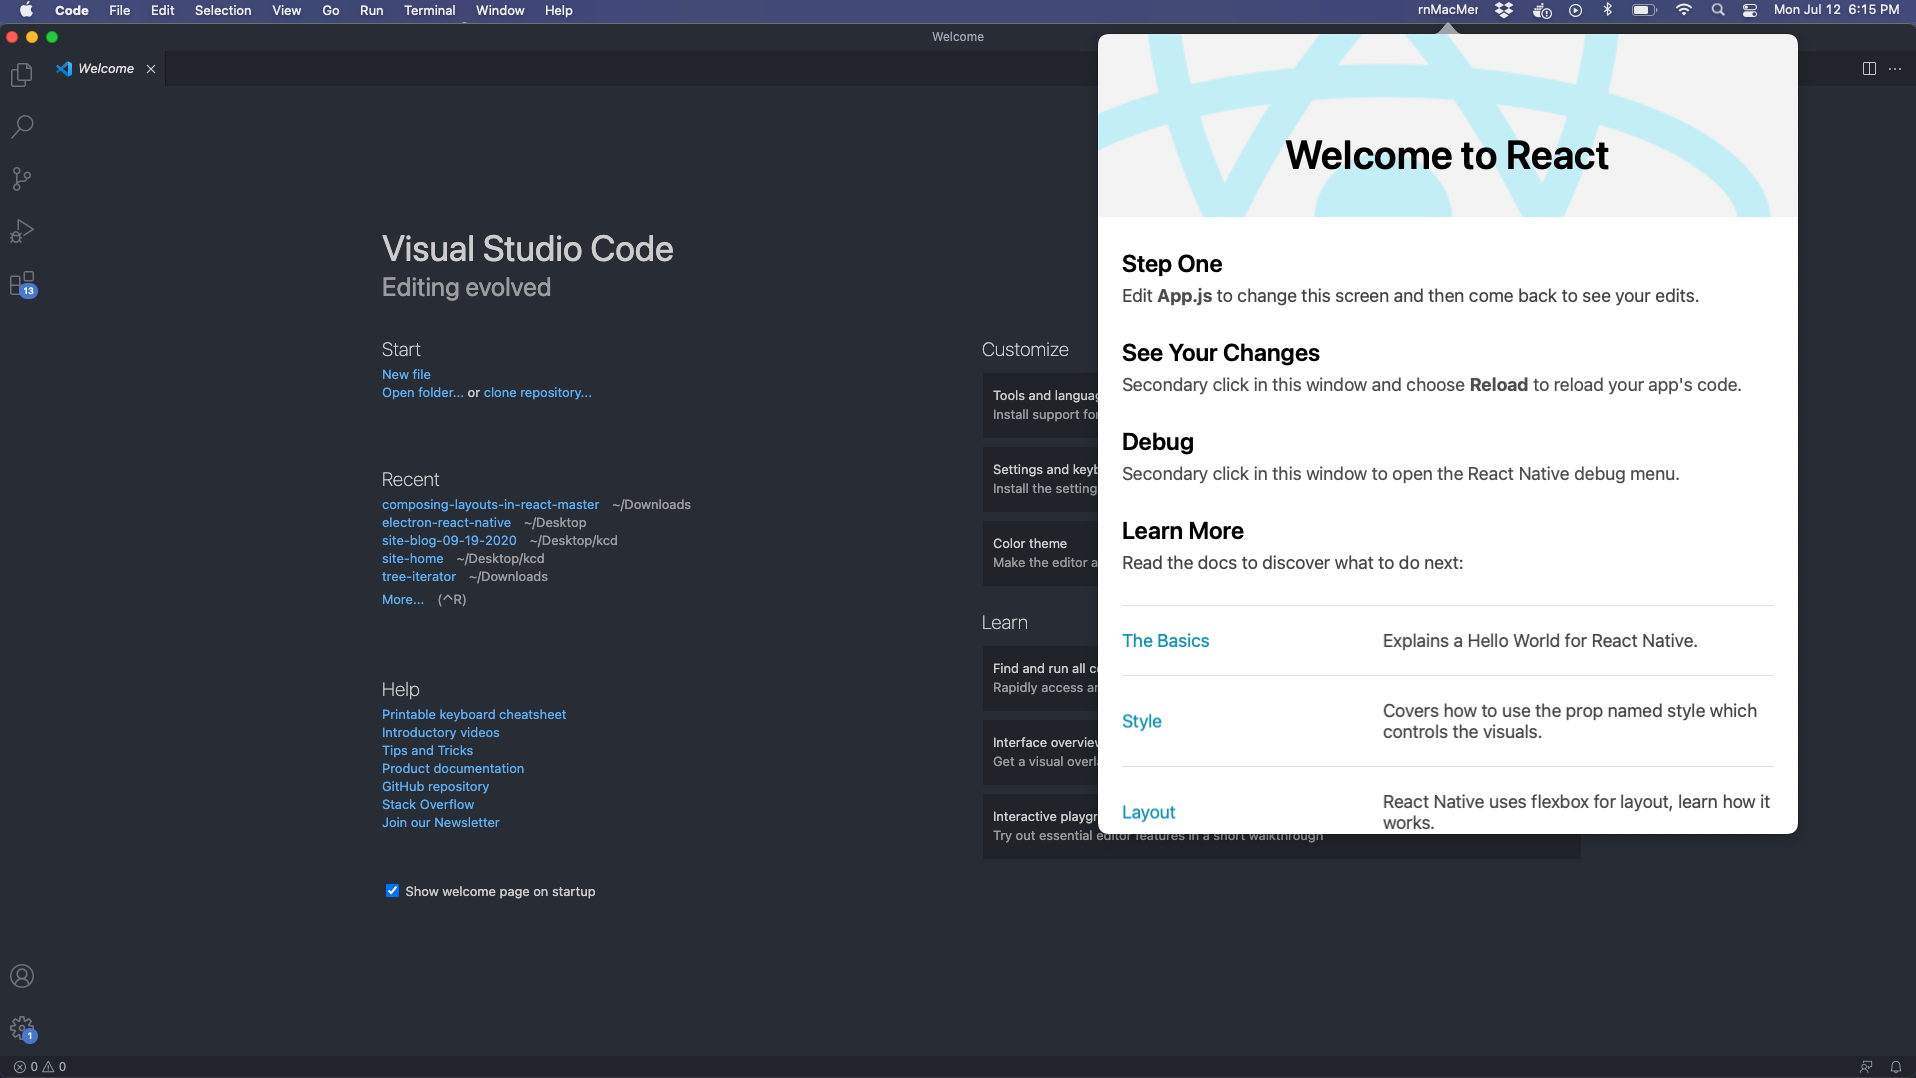Click the Color theme card in Customize
1916x1078 pixels.
[x=1040, y=553]
